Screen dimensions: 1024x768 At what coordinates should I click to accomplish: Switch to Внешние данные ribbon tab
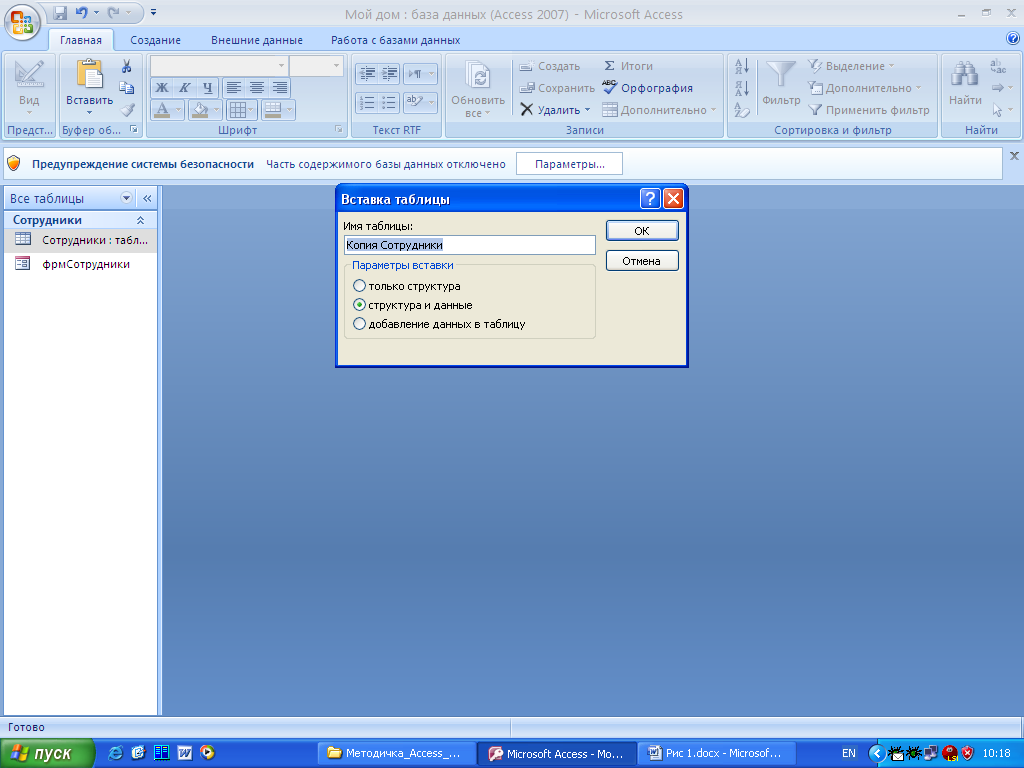[x=257, y=40]
